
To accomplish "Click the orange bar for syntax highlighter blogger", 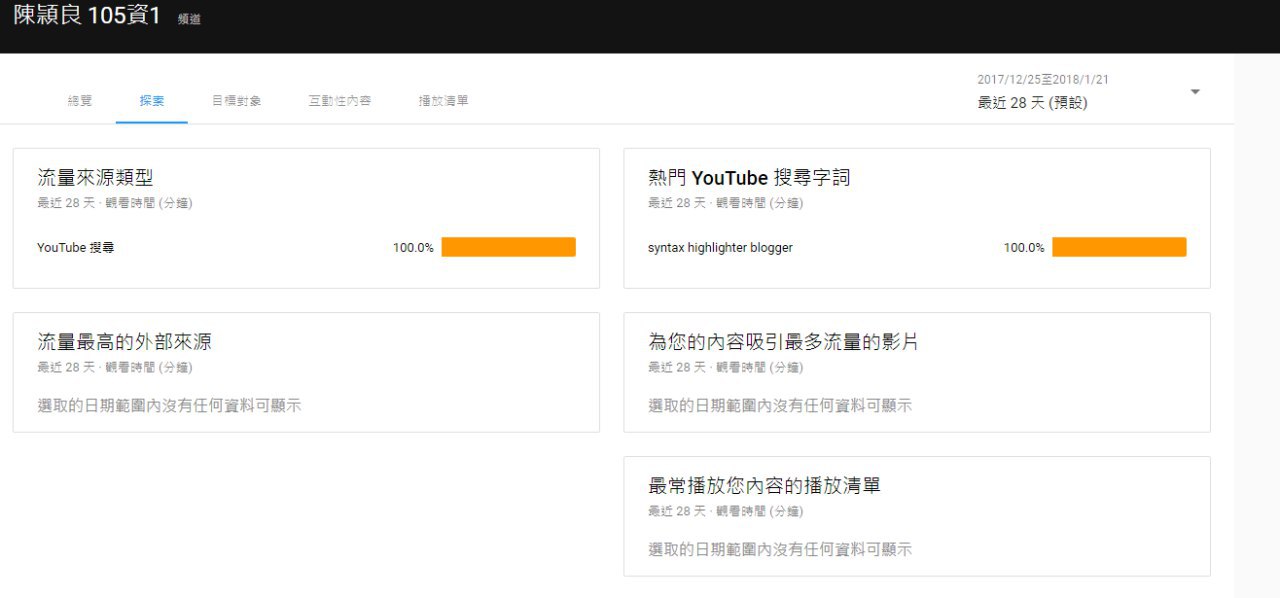I will (x=1119, y=247).
